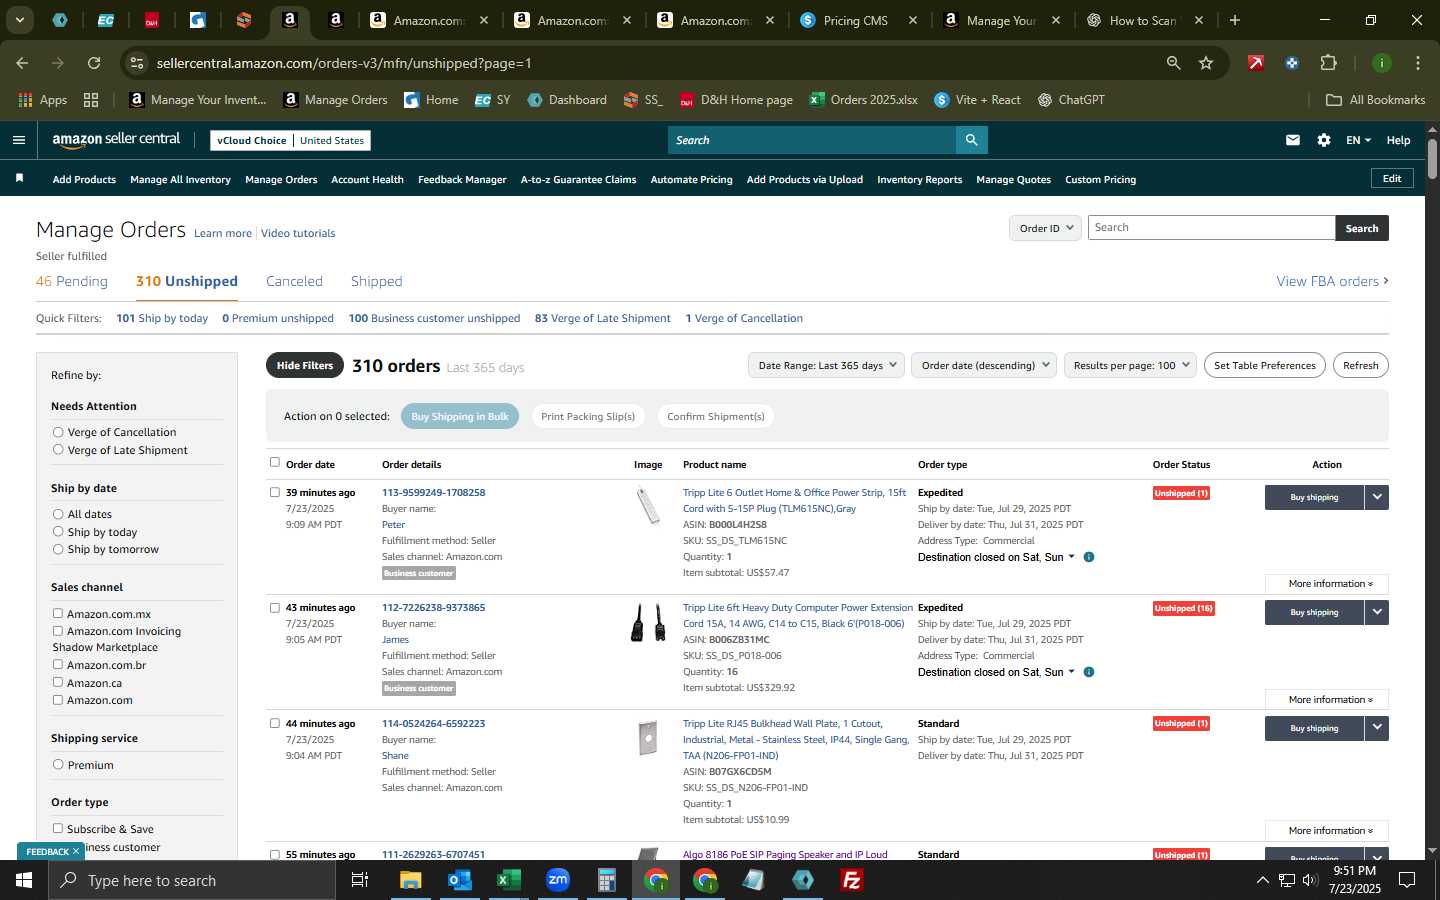Click Set Table Preferences
Screen dimensions: 1440x900
pyautogui.click(x=1264, y=365)
